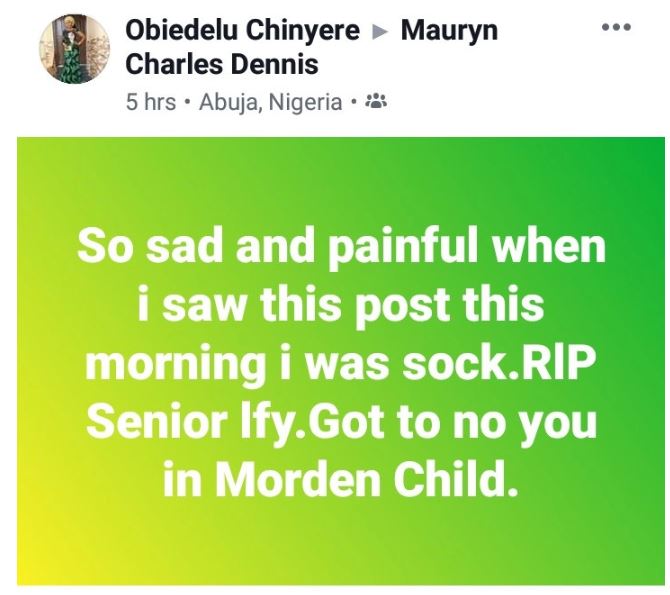
Task: Open Obiedelu Chinyere's profile name link
Action: click(x=242, y=31)
